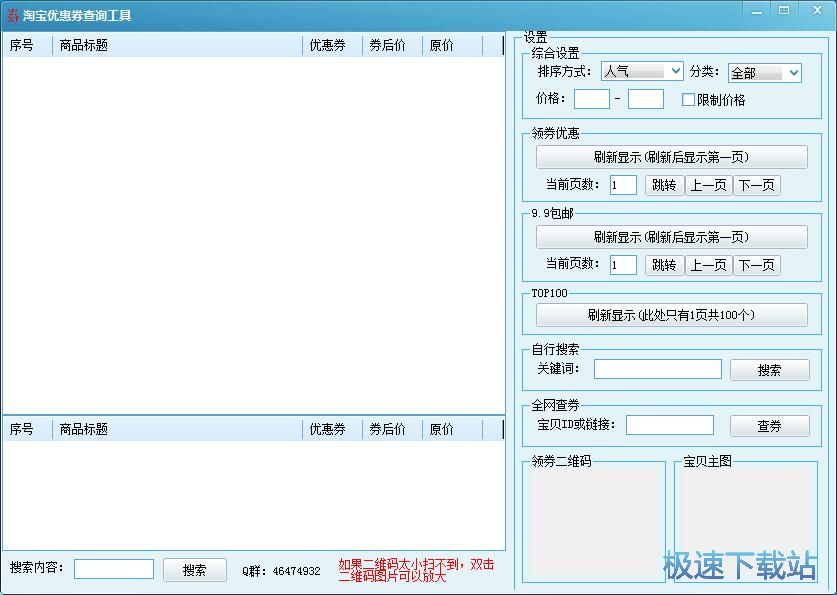Click upper table 原价 column header
Image resolution: width=837 pixels, height=595 pixels.
pos(452,45)
